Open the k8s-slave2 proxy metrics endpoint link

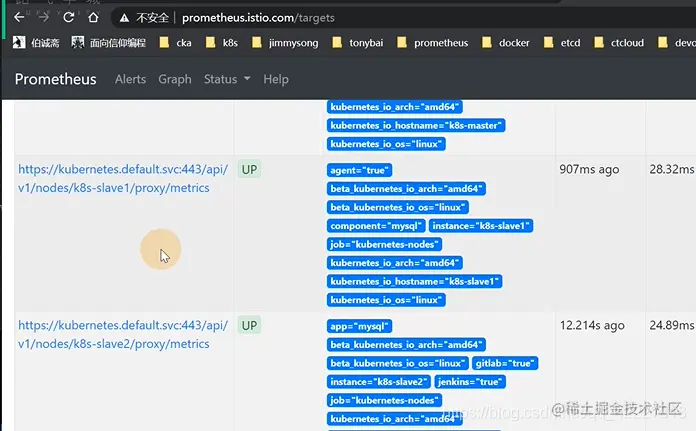point(123,334)
